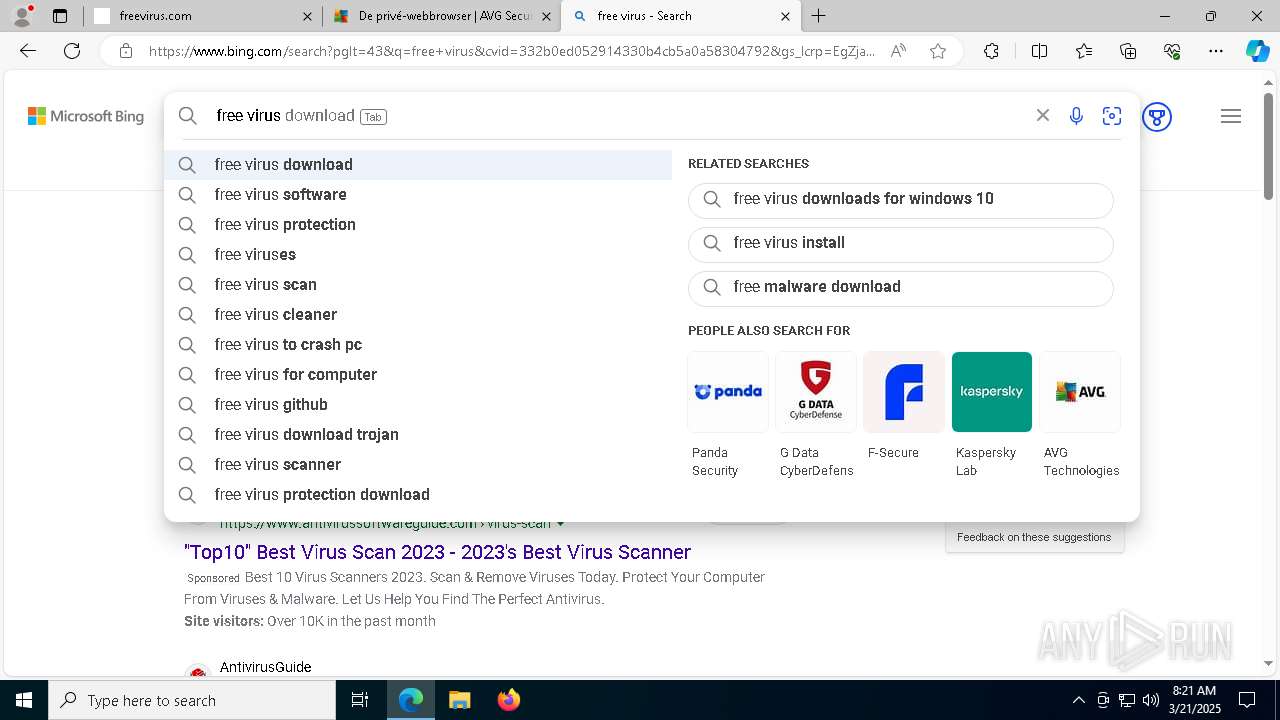Search using an image (visual search)
This screenshot has height=720, width=1280.
point(1112,116)
